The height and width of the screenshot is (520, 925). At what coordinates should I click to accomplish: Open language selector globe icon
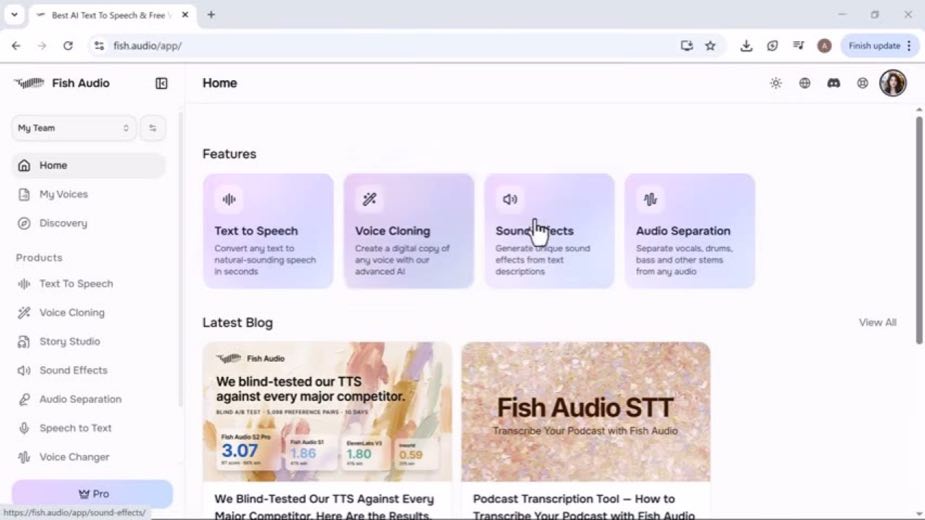[805, 83]
